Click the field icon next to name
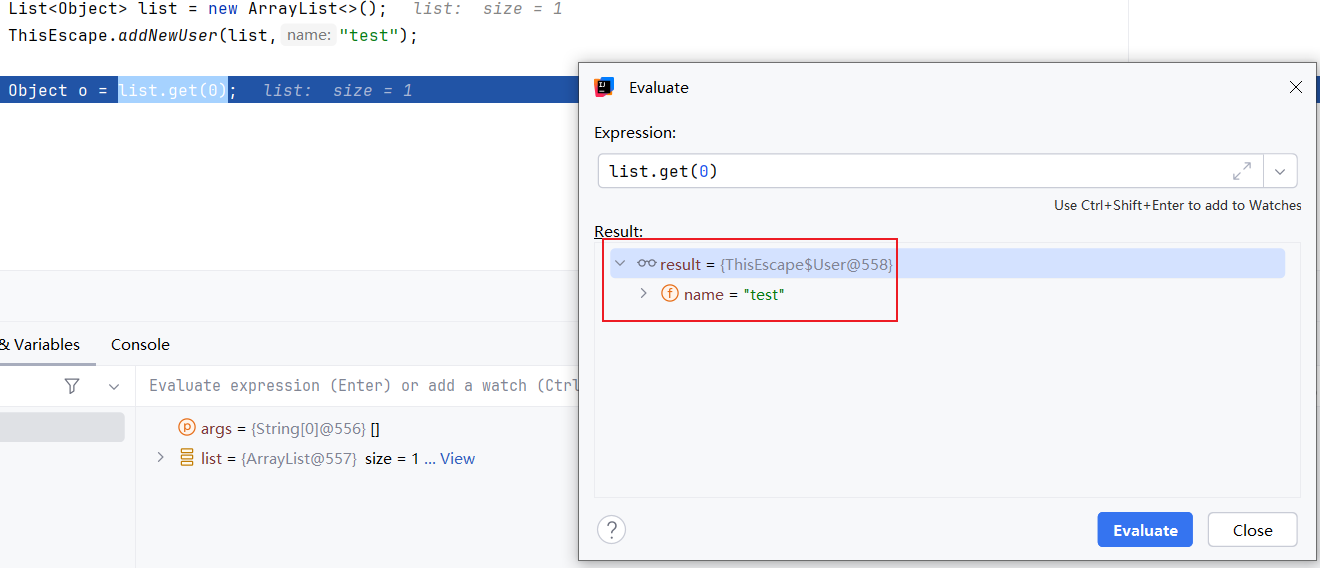 tap(670, 294)
